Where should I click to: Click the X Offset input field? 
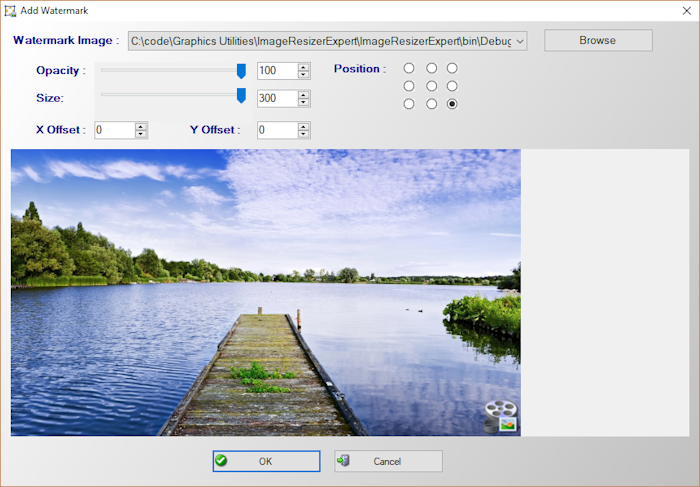(x=115, y=130)
